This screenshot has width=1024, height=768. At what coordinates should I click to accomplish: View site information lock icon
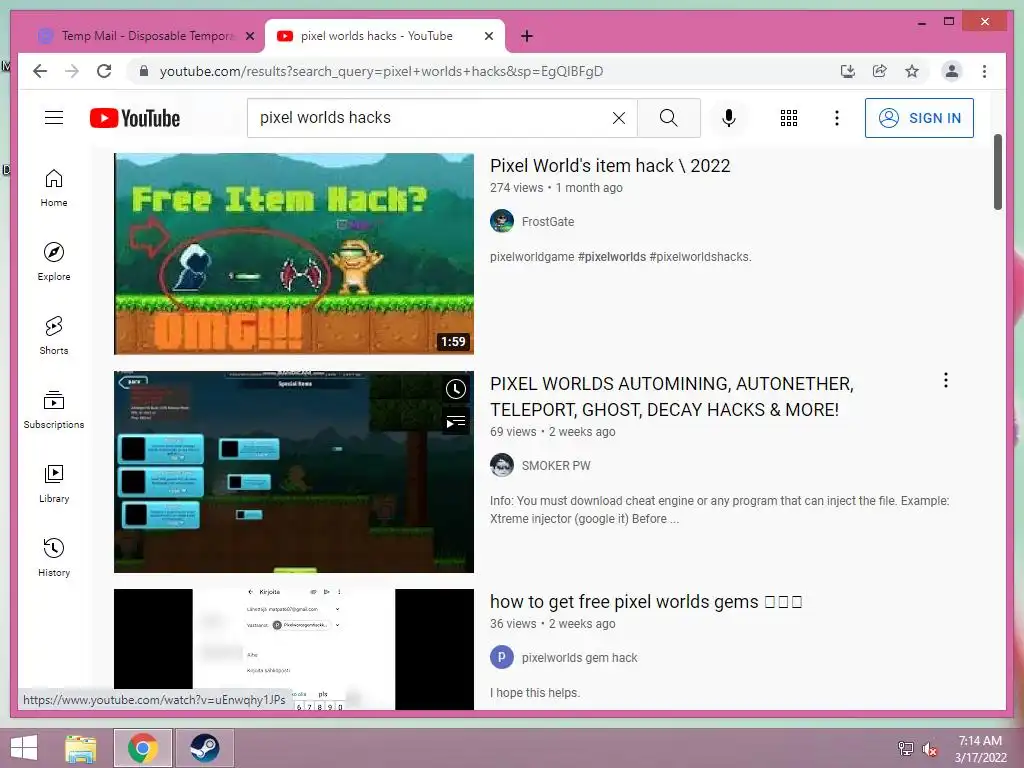point(144,71)
